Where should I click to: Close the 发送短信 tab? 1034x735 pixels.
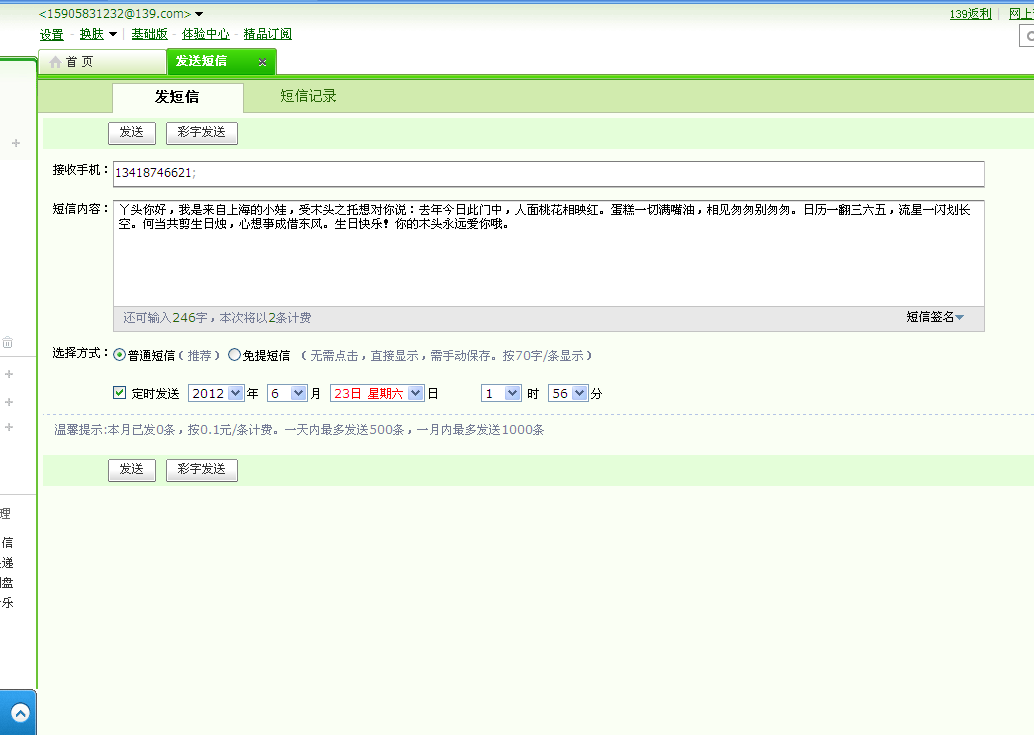(x=262, y=62)
